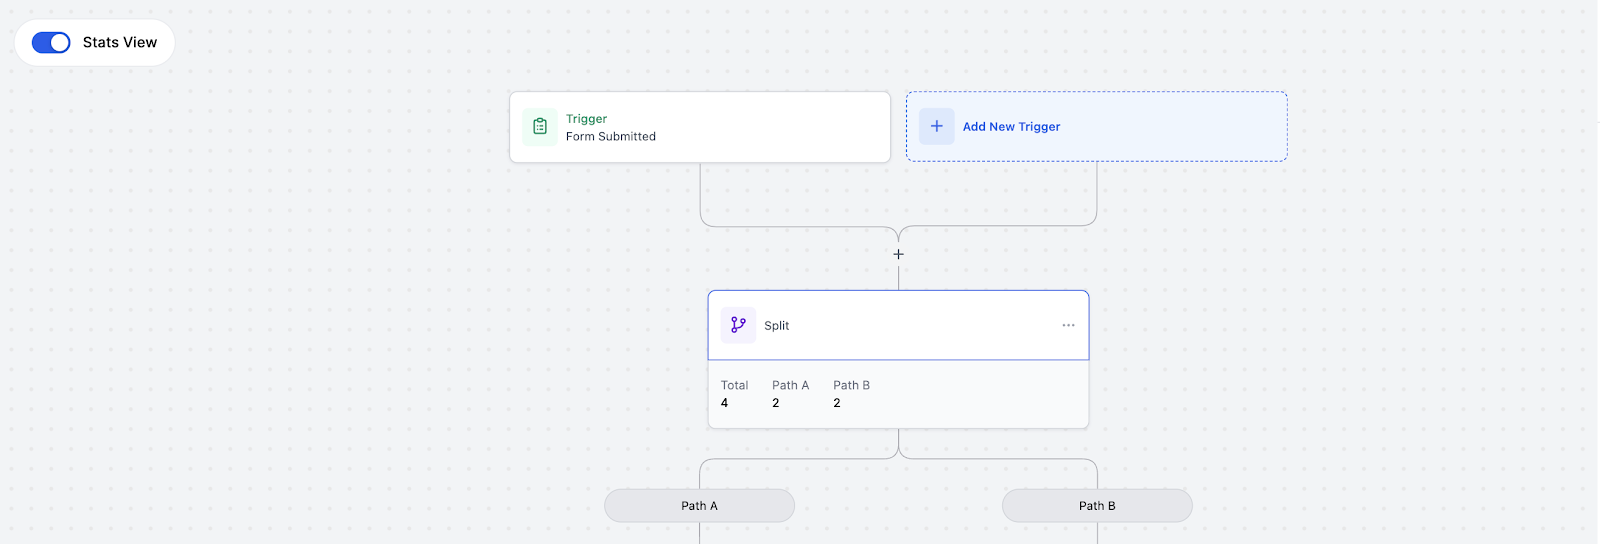The height and width of the screenshot is (544, 1600).
Task: Click the dashed Add New Trigger box
Action: point(1097,127)
